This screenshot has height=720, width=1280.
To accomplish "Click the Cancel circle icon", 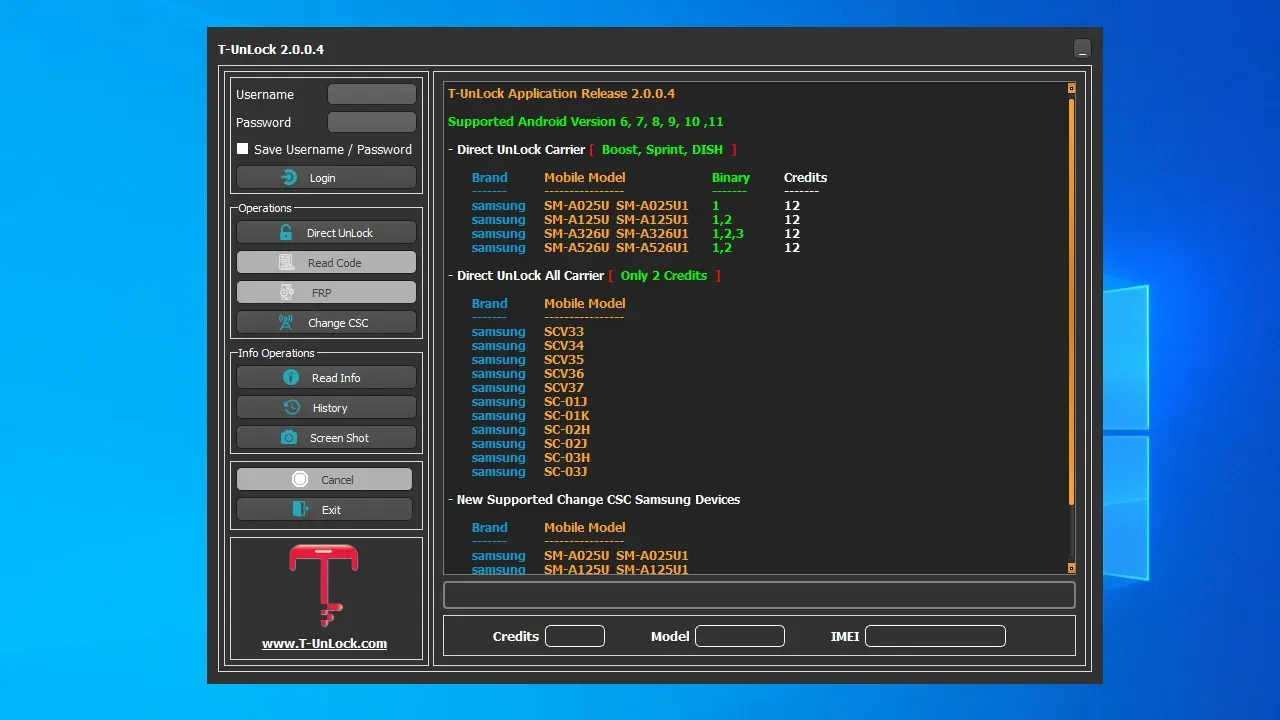I will 300,479.
